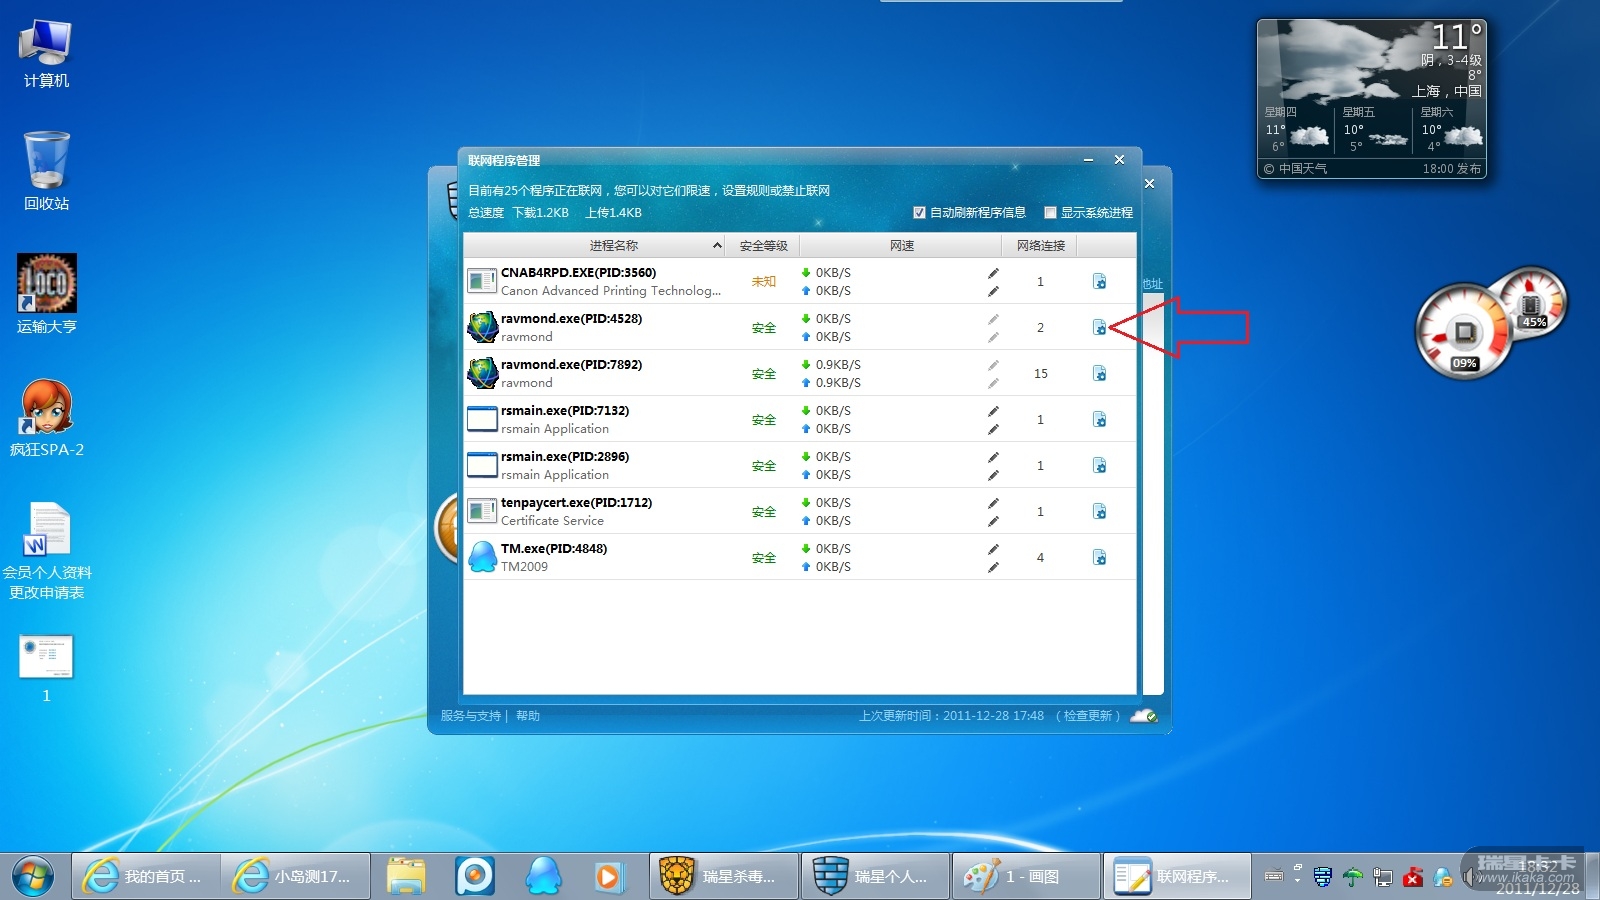Open rule settings icon for TM.exe
The width and height of the screenshot is (1600, 900).
1099,557
